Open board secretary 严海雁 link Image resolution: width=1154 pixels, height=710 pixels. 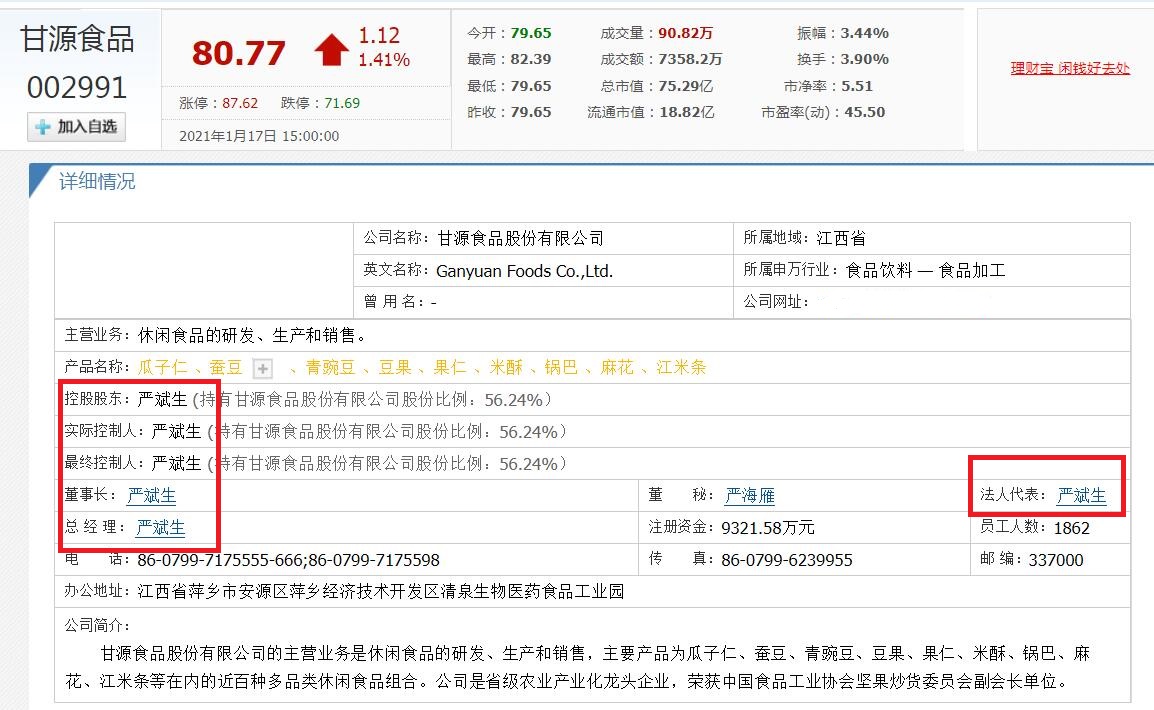749,494
